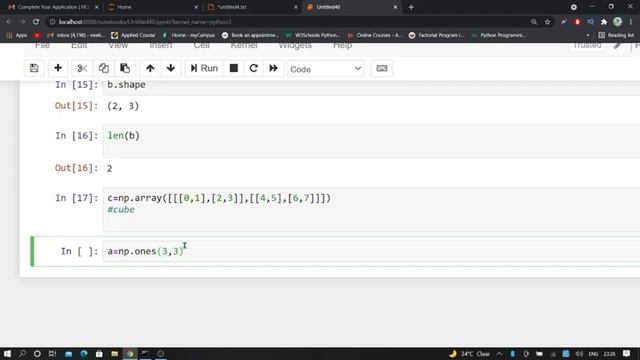This screenshot has height=360, width=640.
Task: Open the Reading list
Action: [x=616, y=36]
